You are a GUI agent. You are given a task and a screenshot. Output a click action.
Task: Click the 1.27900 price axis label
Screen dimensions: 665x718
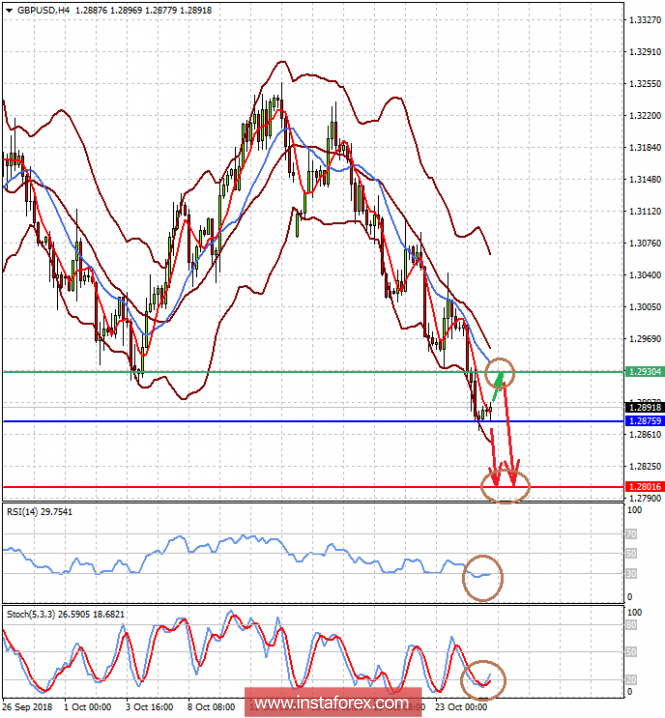645,498
